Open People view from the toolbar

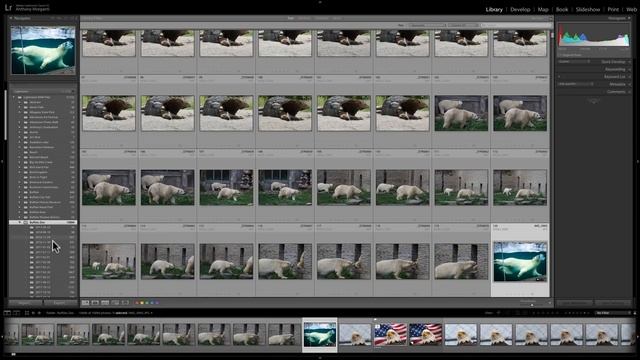pos(125,303)
